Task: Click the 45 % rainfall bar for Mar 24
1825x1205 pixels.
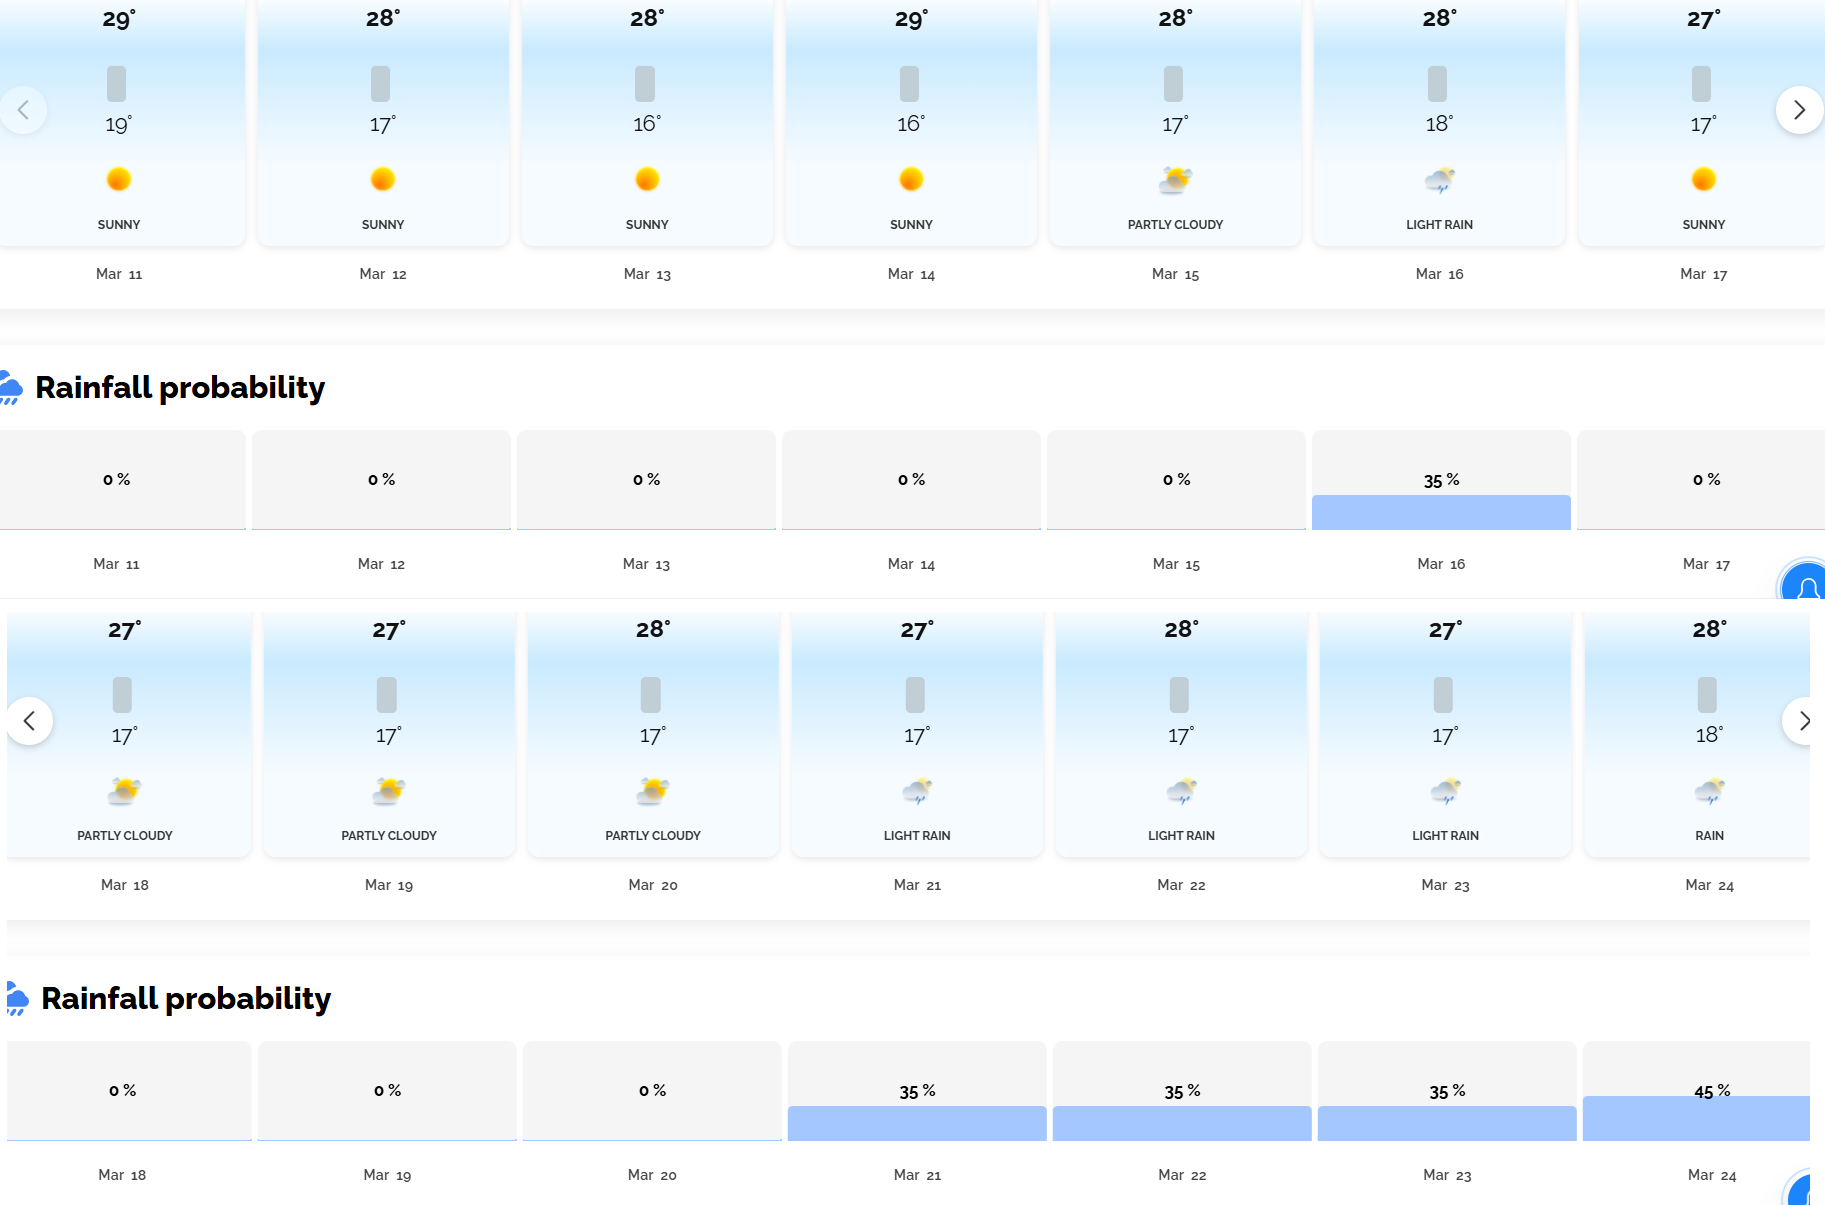Action: (x=1696, y=1118)
